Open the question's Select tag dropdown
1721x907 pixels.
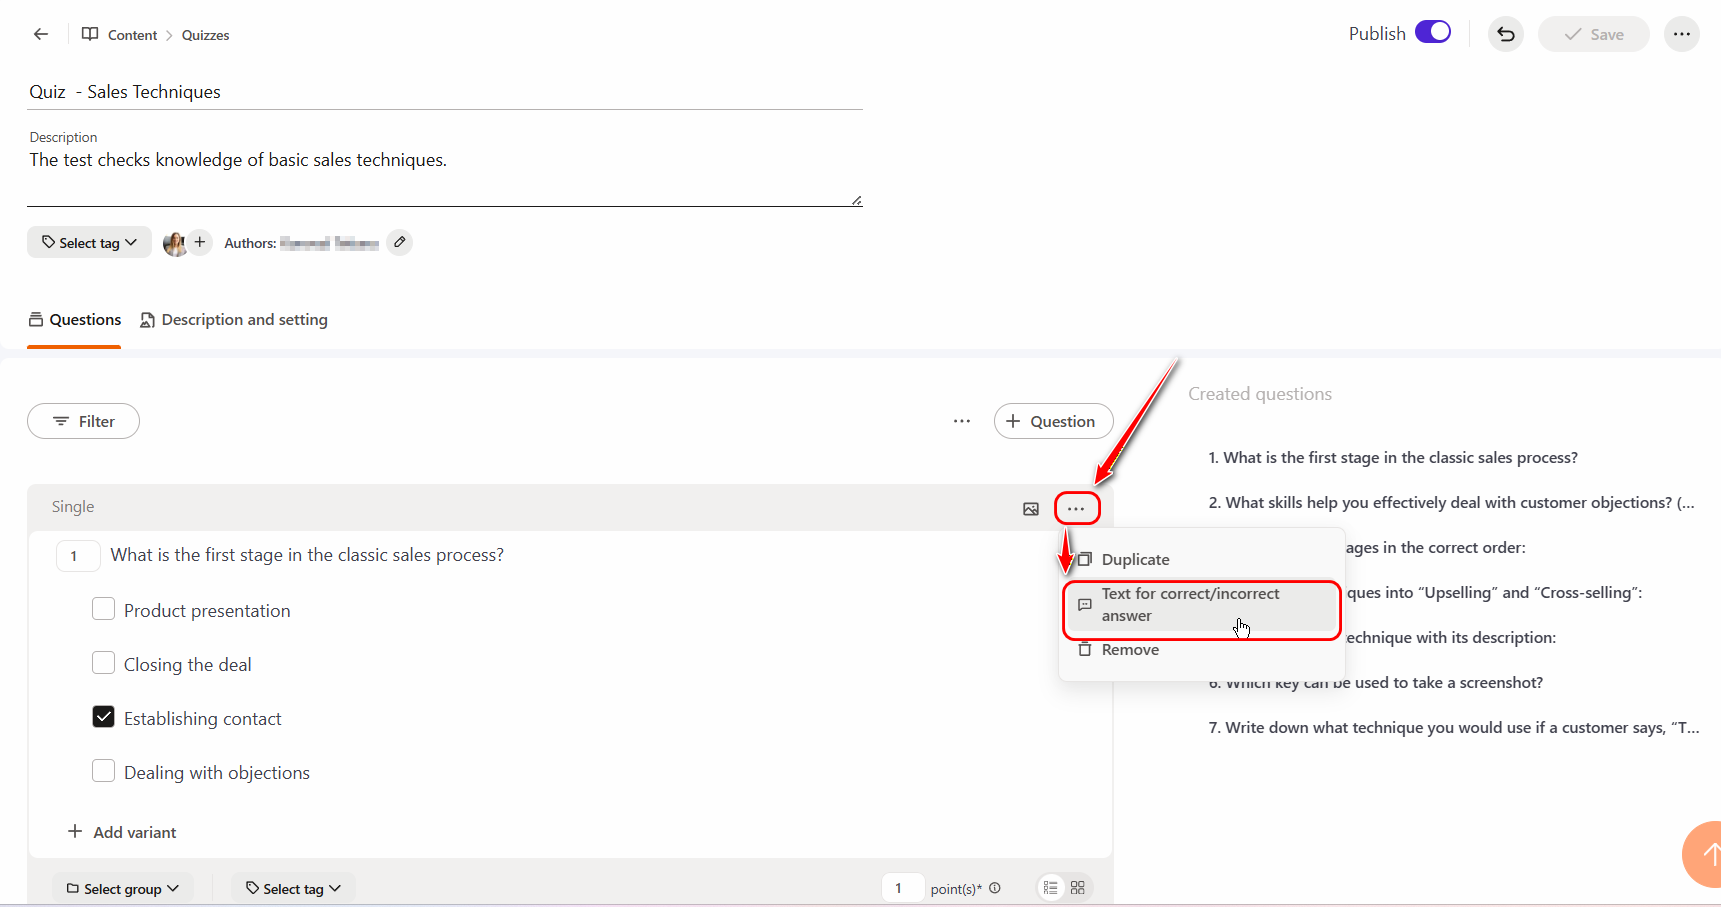point(293,888)
